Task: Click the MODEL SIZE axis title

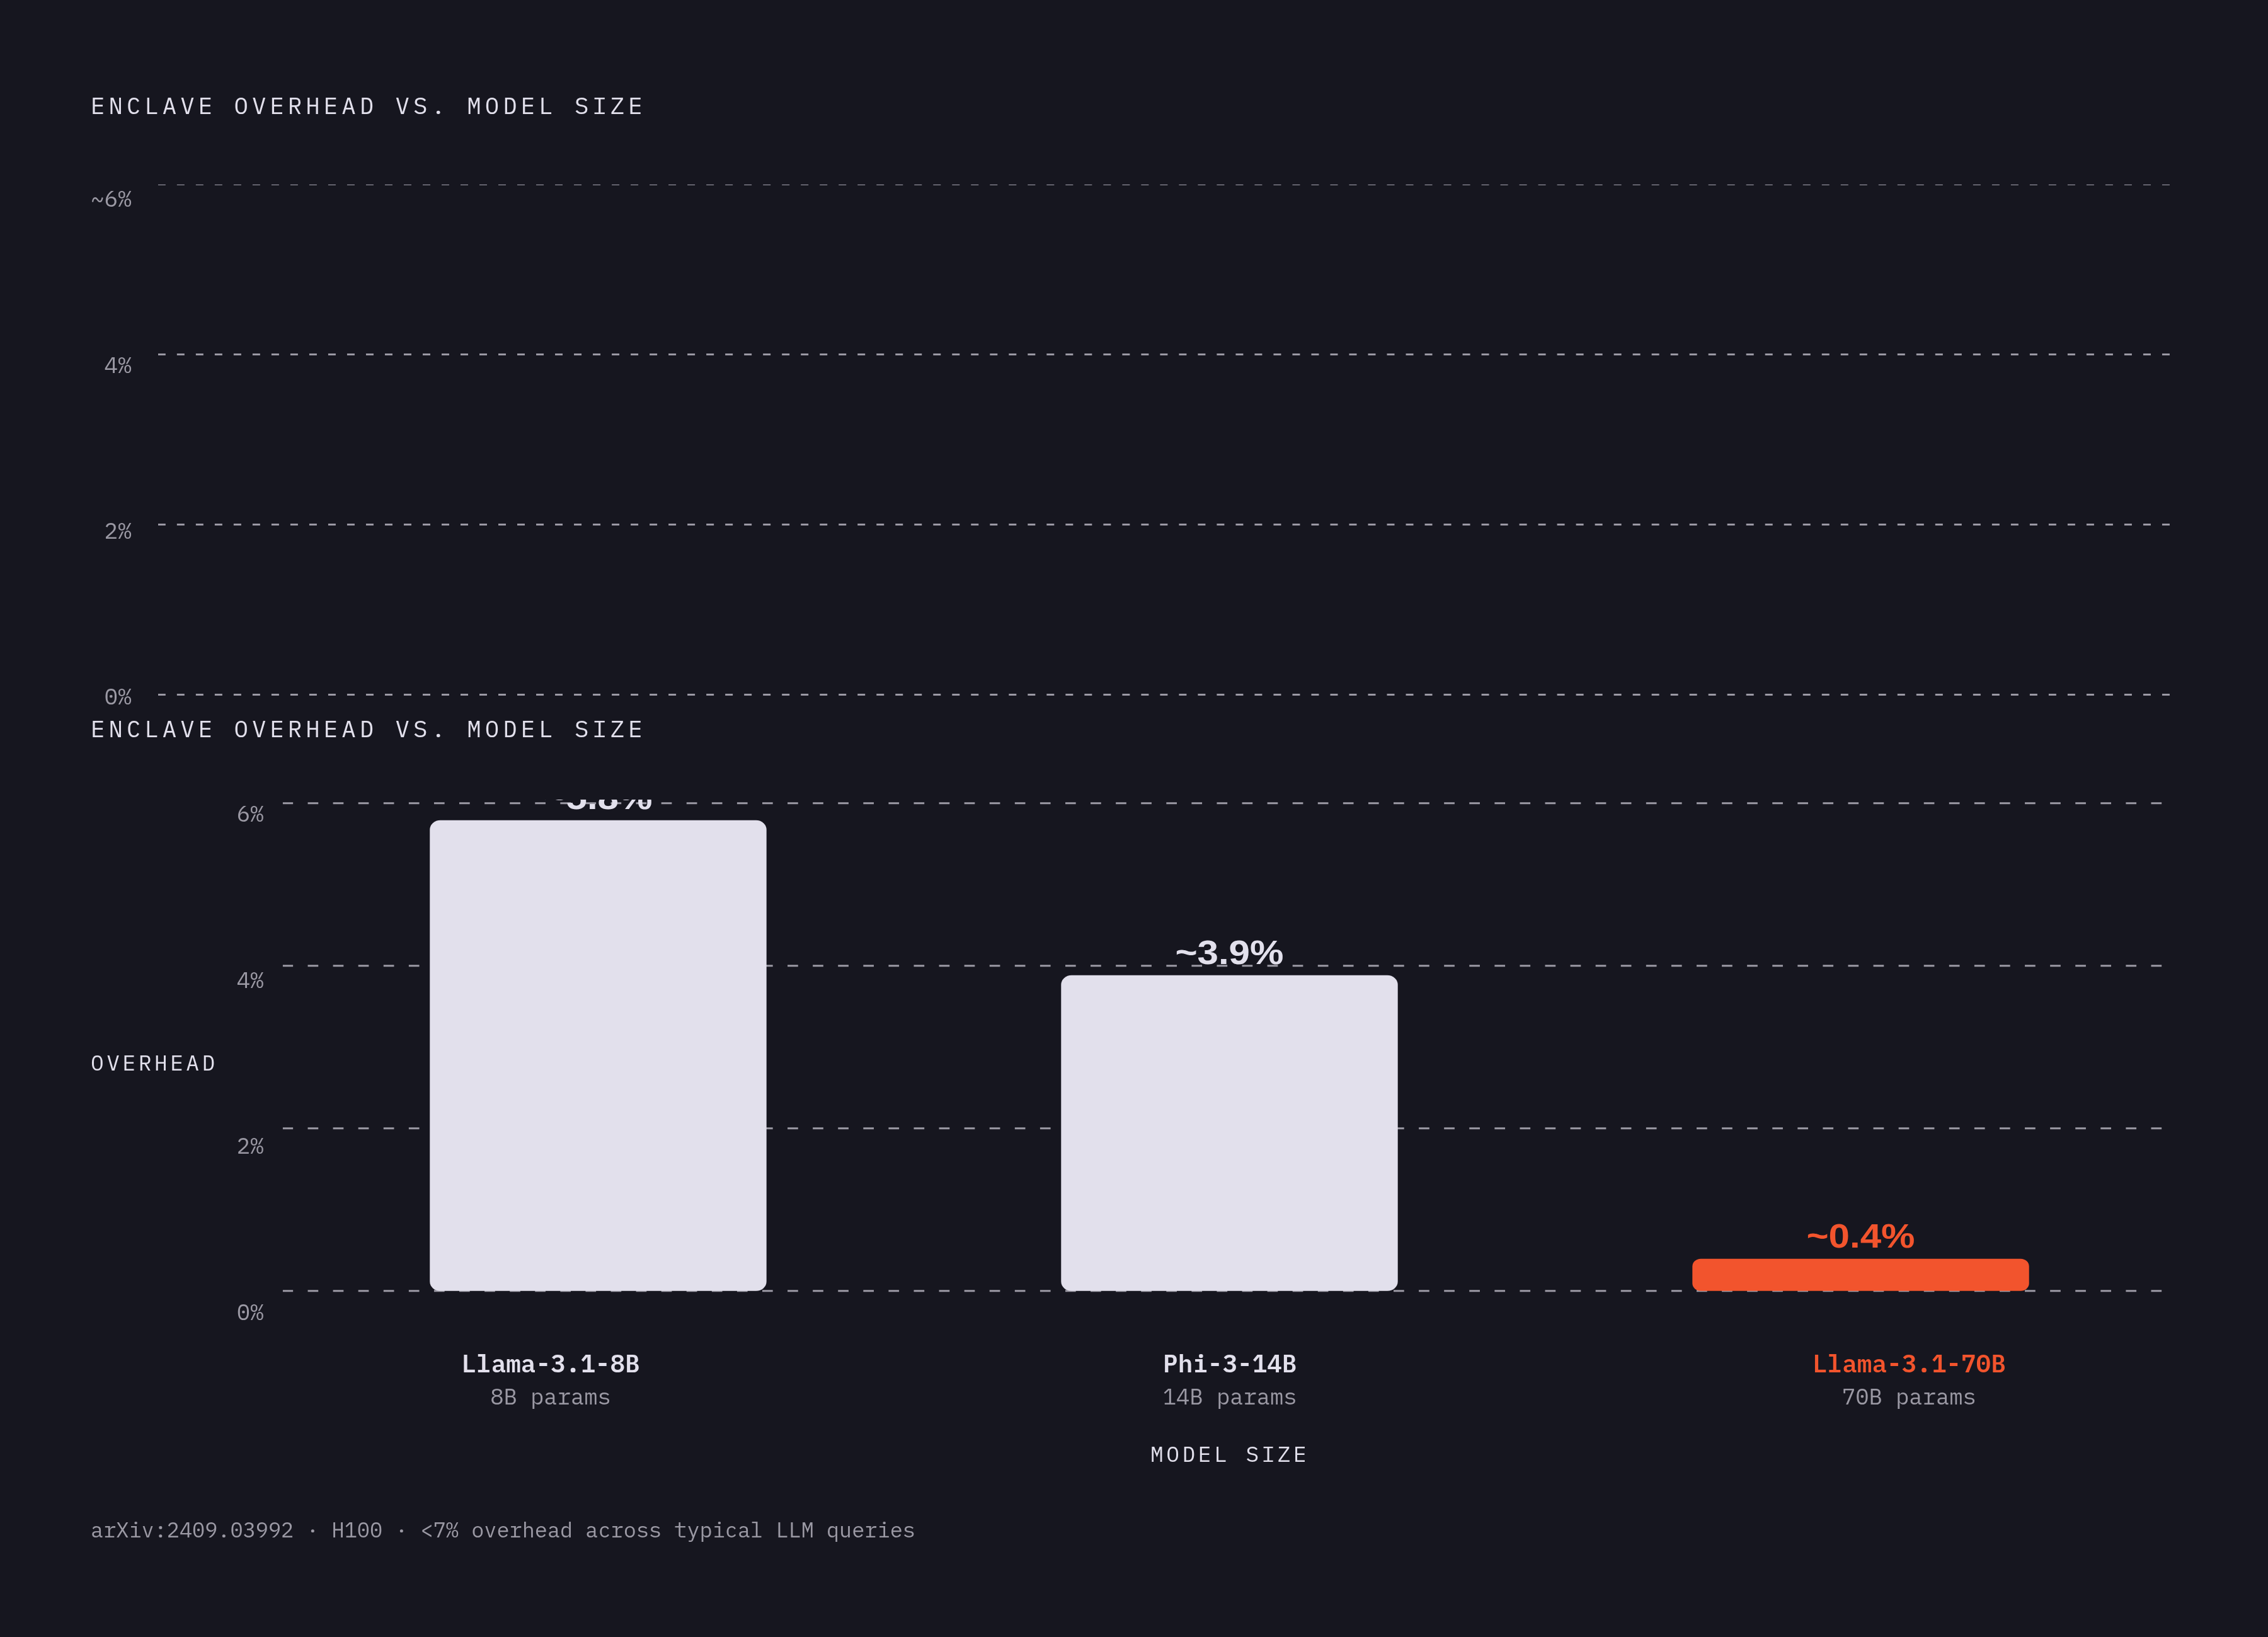Action: point(1229,1455)
